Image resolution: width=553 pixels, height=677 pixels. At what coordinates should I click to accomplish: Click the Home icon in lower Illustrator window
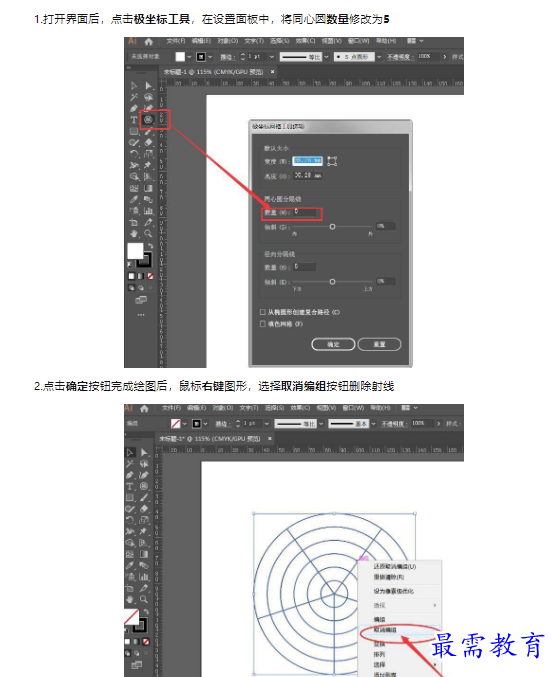point(144,408)
